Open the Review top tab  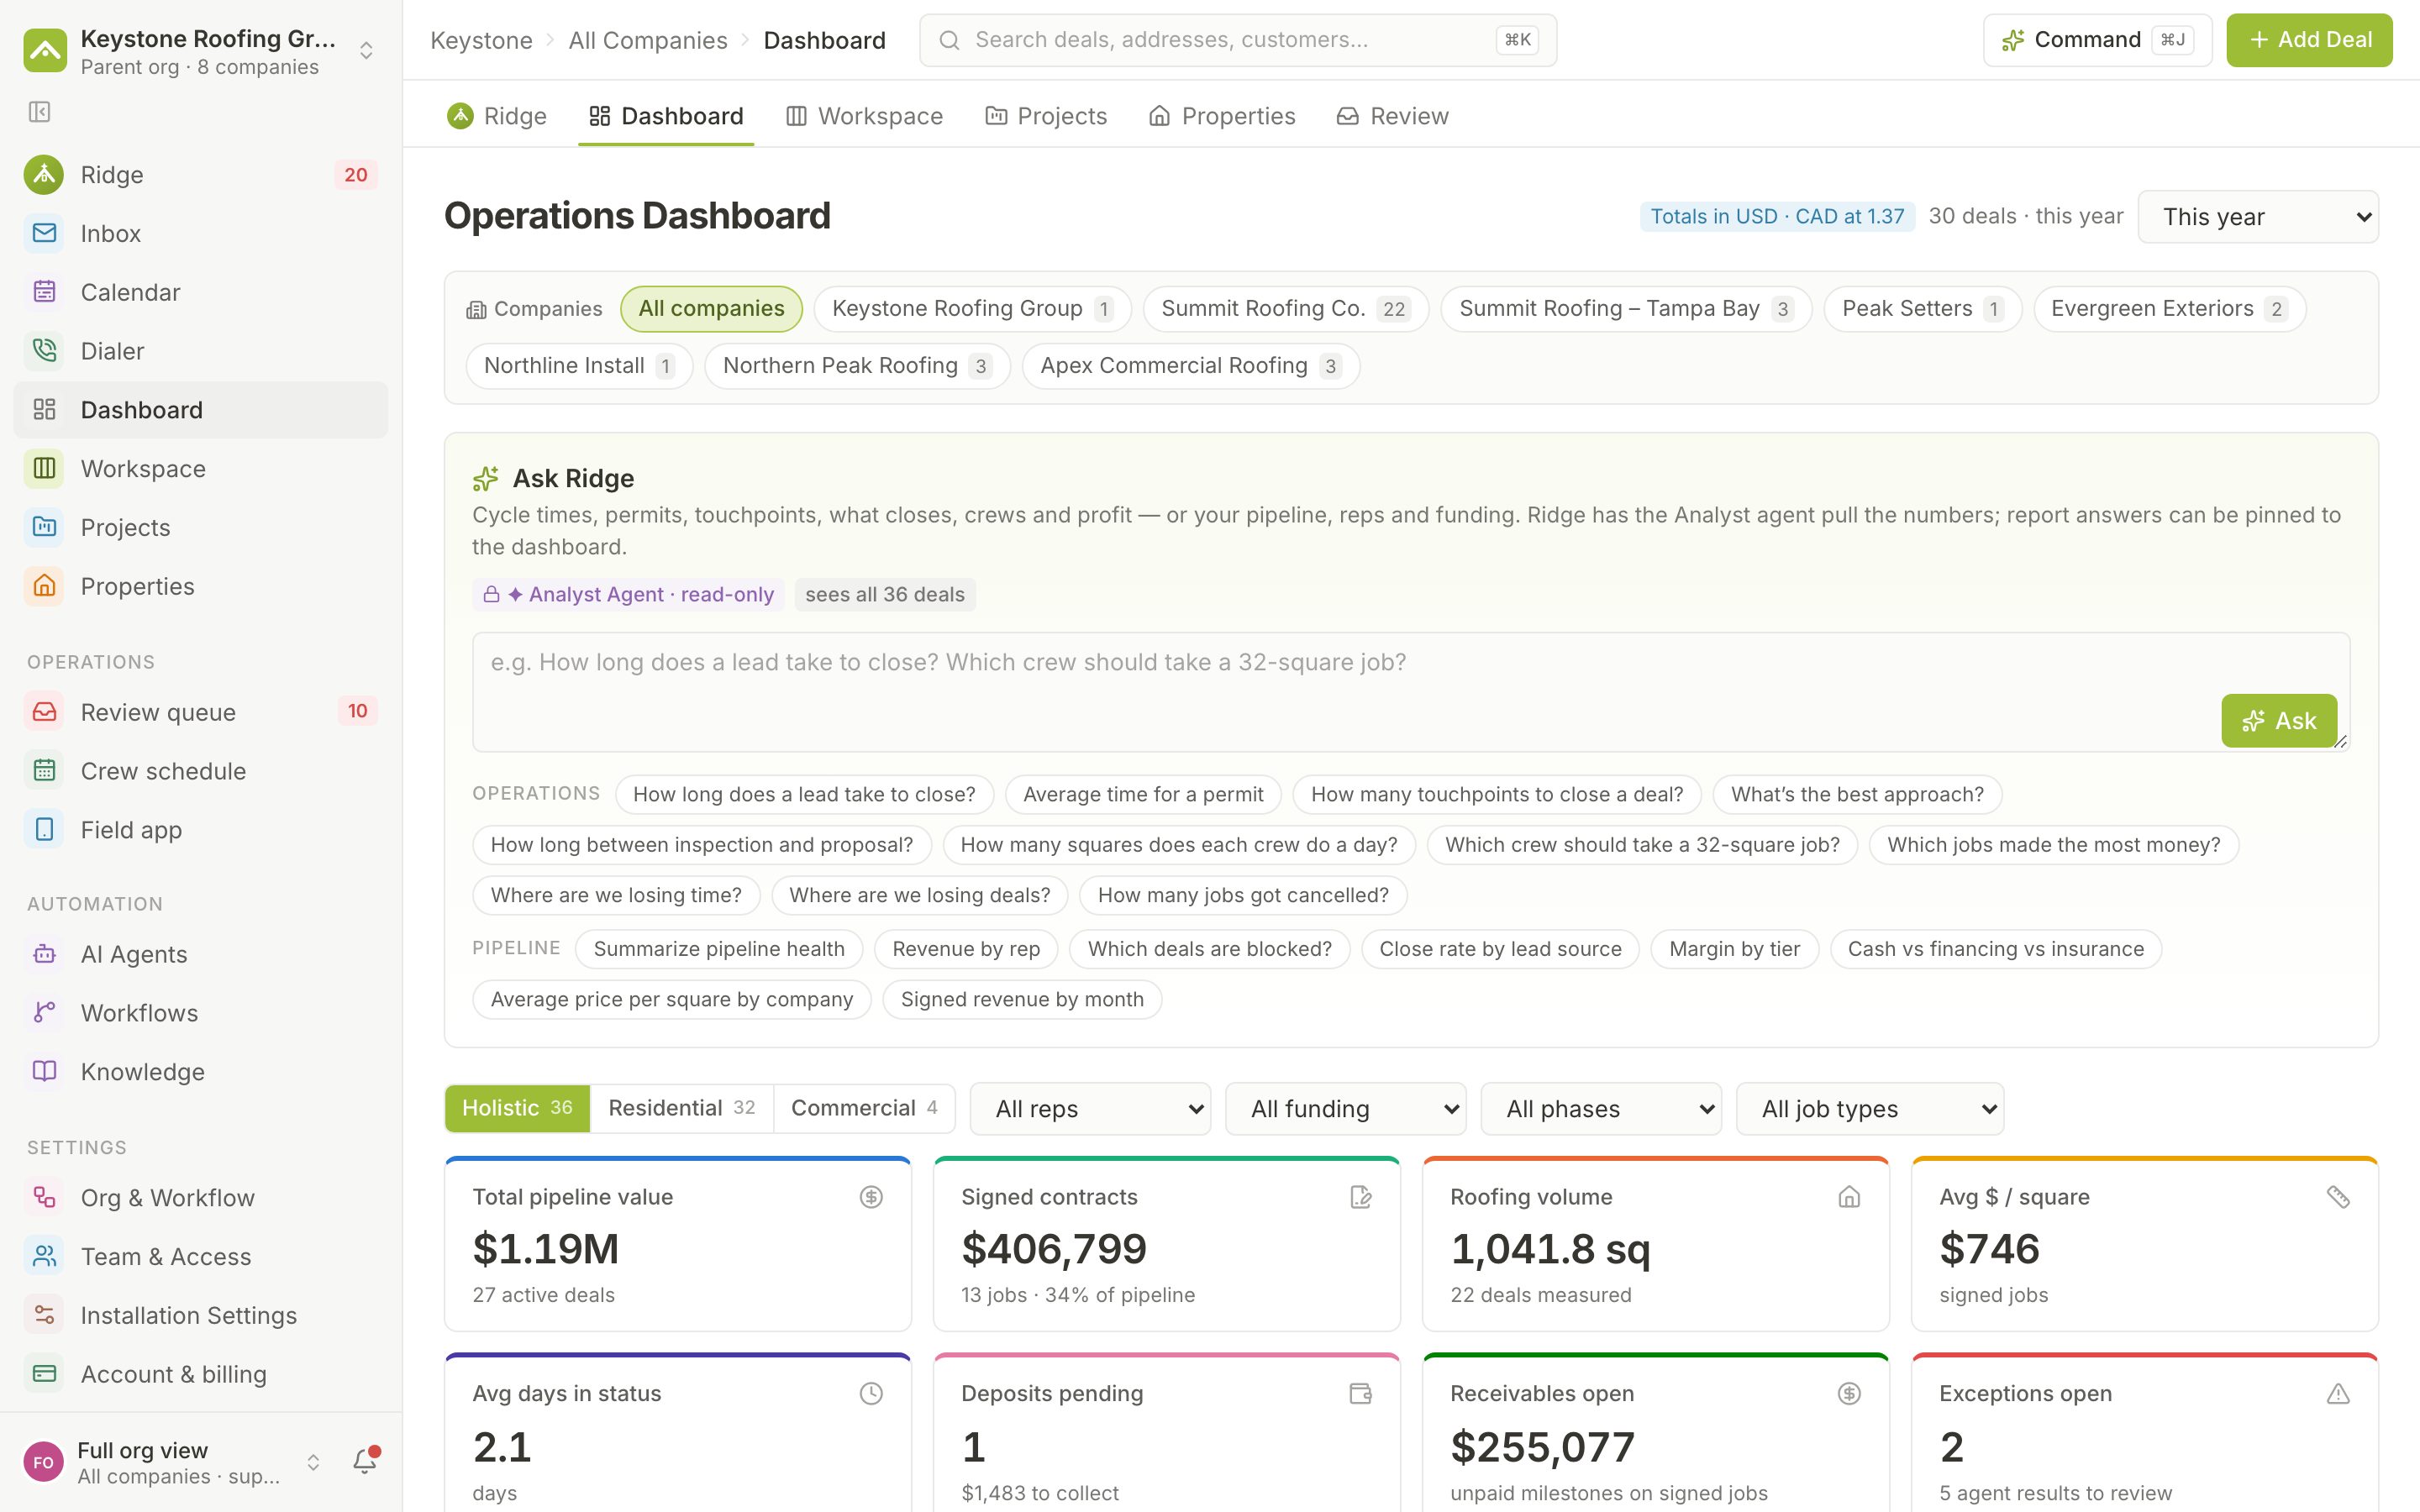click(x=1392, y=117)
